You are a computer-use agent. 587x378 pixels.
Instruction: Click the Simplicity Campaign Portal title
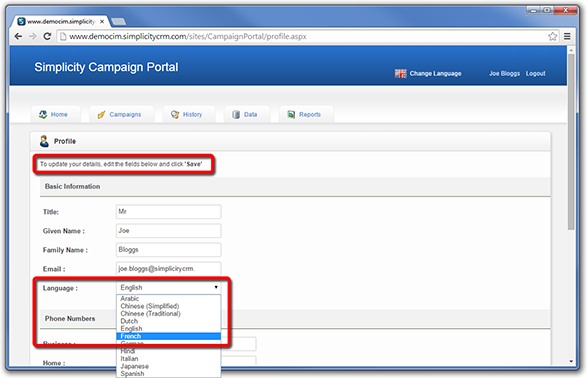tap(106, 67)
